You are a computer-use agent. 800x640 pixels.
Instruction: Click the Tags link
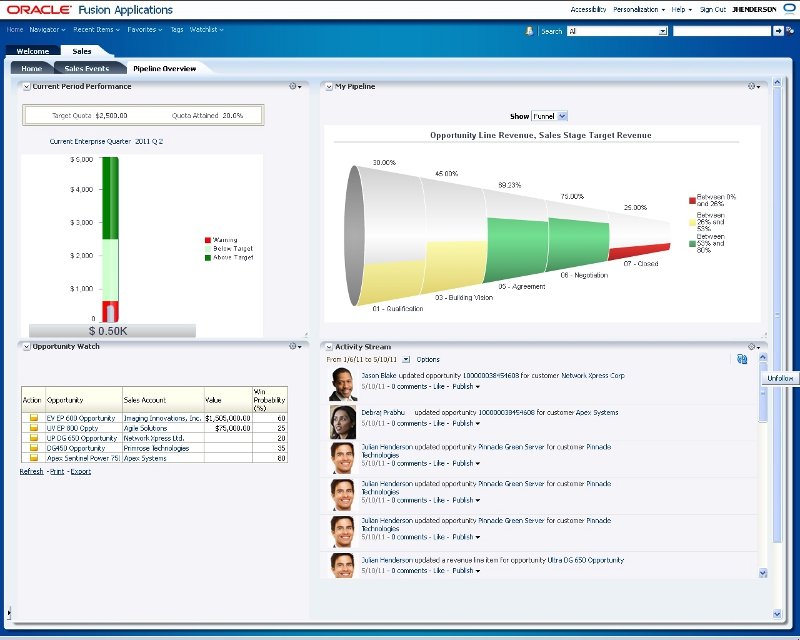coord(177,30)
